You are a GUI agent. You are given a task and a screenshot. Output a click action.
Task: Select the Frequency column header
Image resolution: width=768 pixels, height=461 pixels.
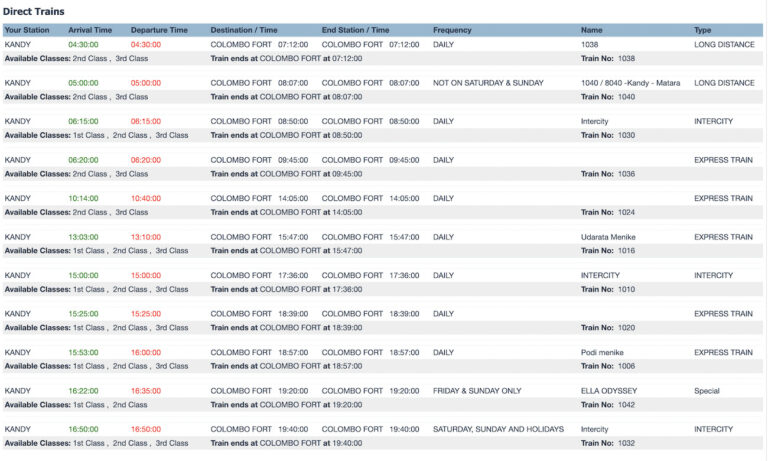452,30
